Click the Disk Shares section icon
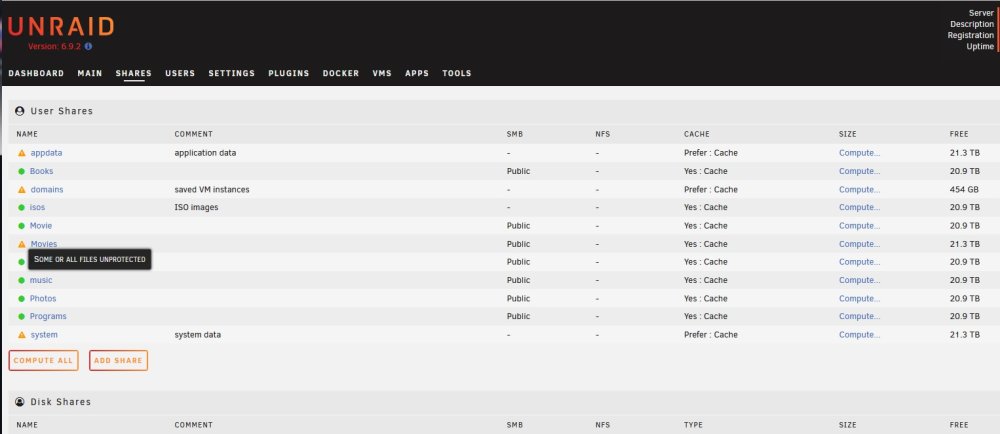The image size is (1000, 434). click(20, 402)
